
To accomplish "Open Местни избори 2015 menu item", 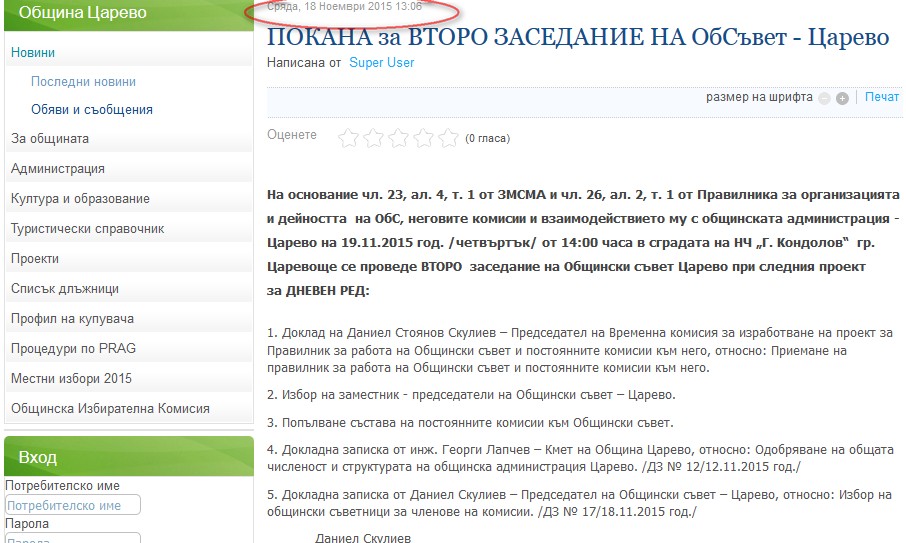I will [x=129, y=379].
